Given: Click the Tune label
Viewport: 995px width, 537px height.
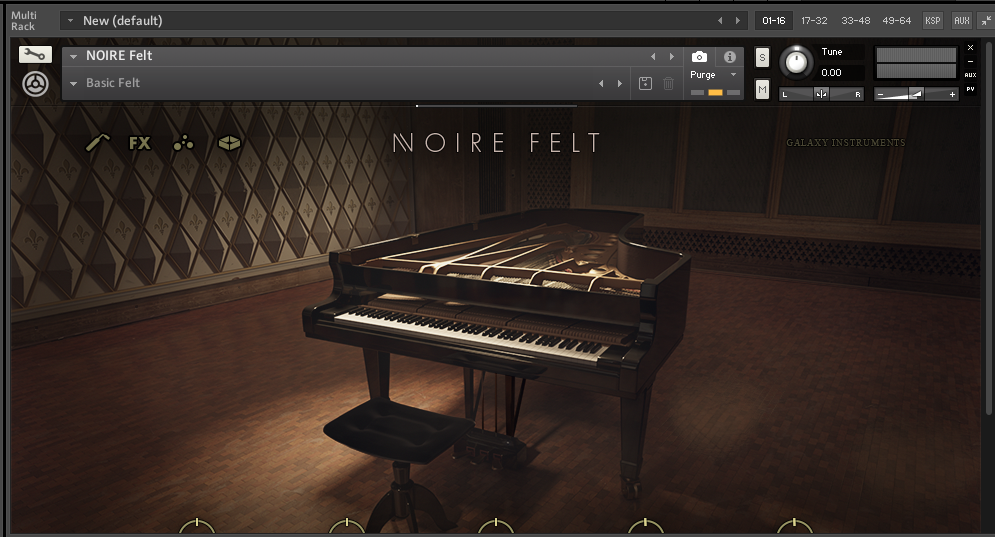Looking at the screenshot, I should 831,52.
